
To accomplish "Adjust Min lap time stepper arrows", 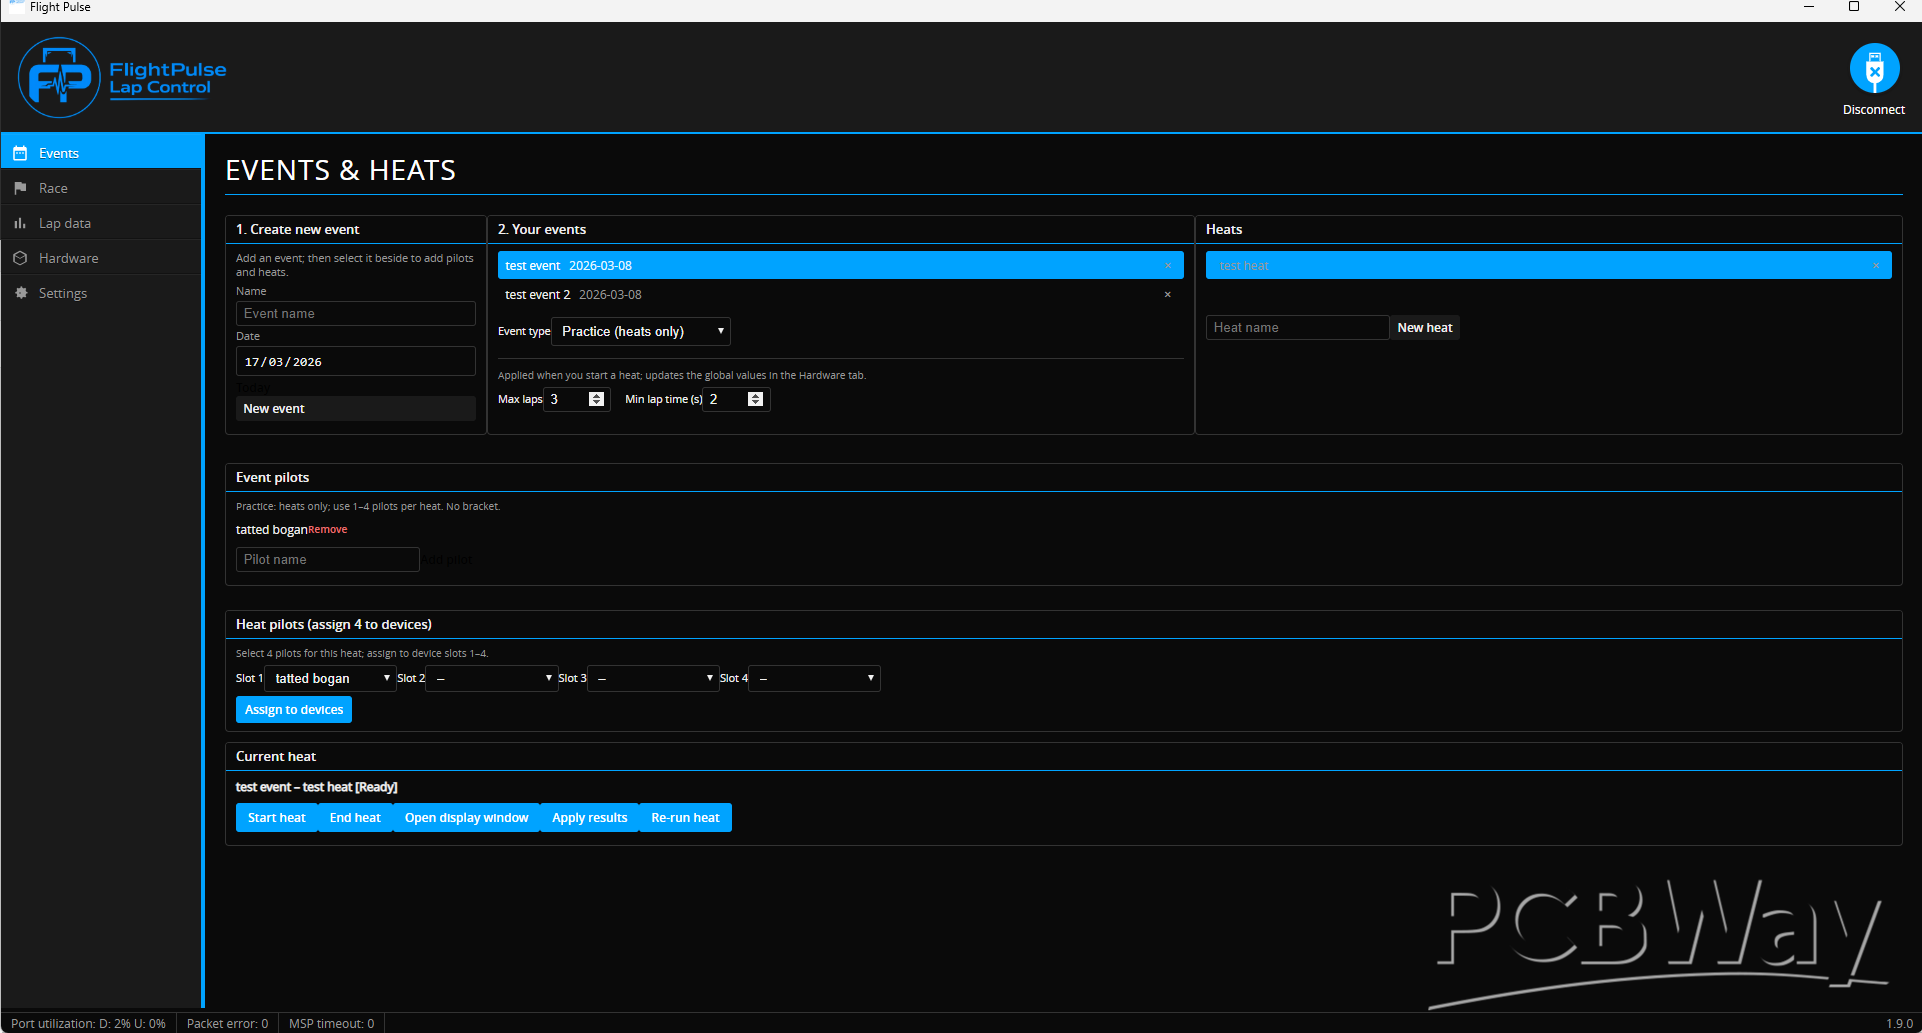I will [756, 399].
